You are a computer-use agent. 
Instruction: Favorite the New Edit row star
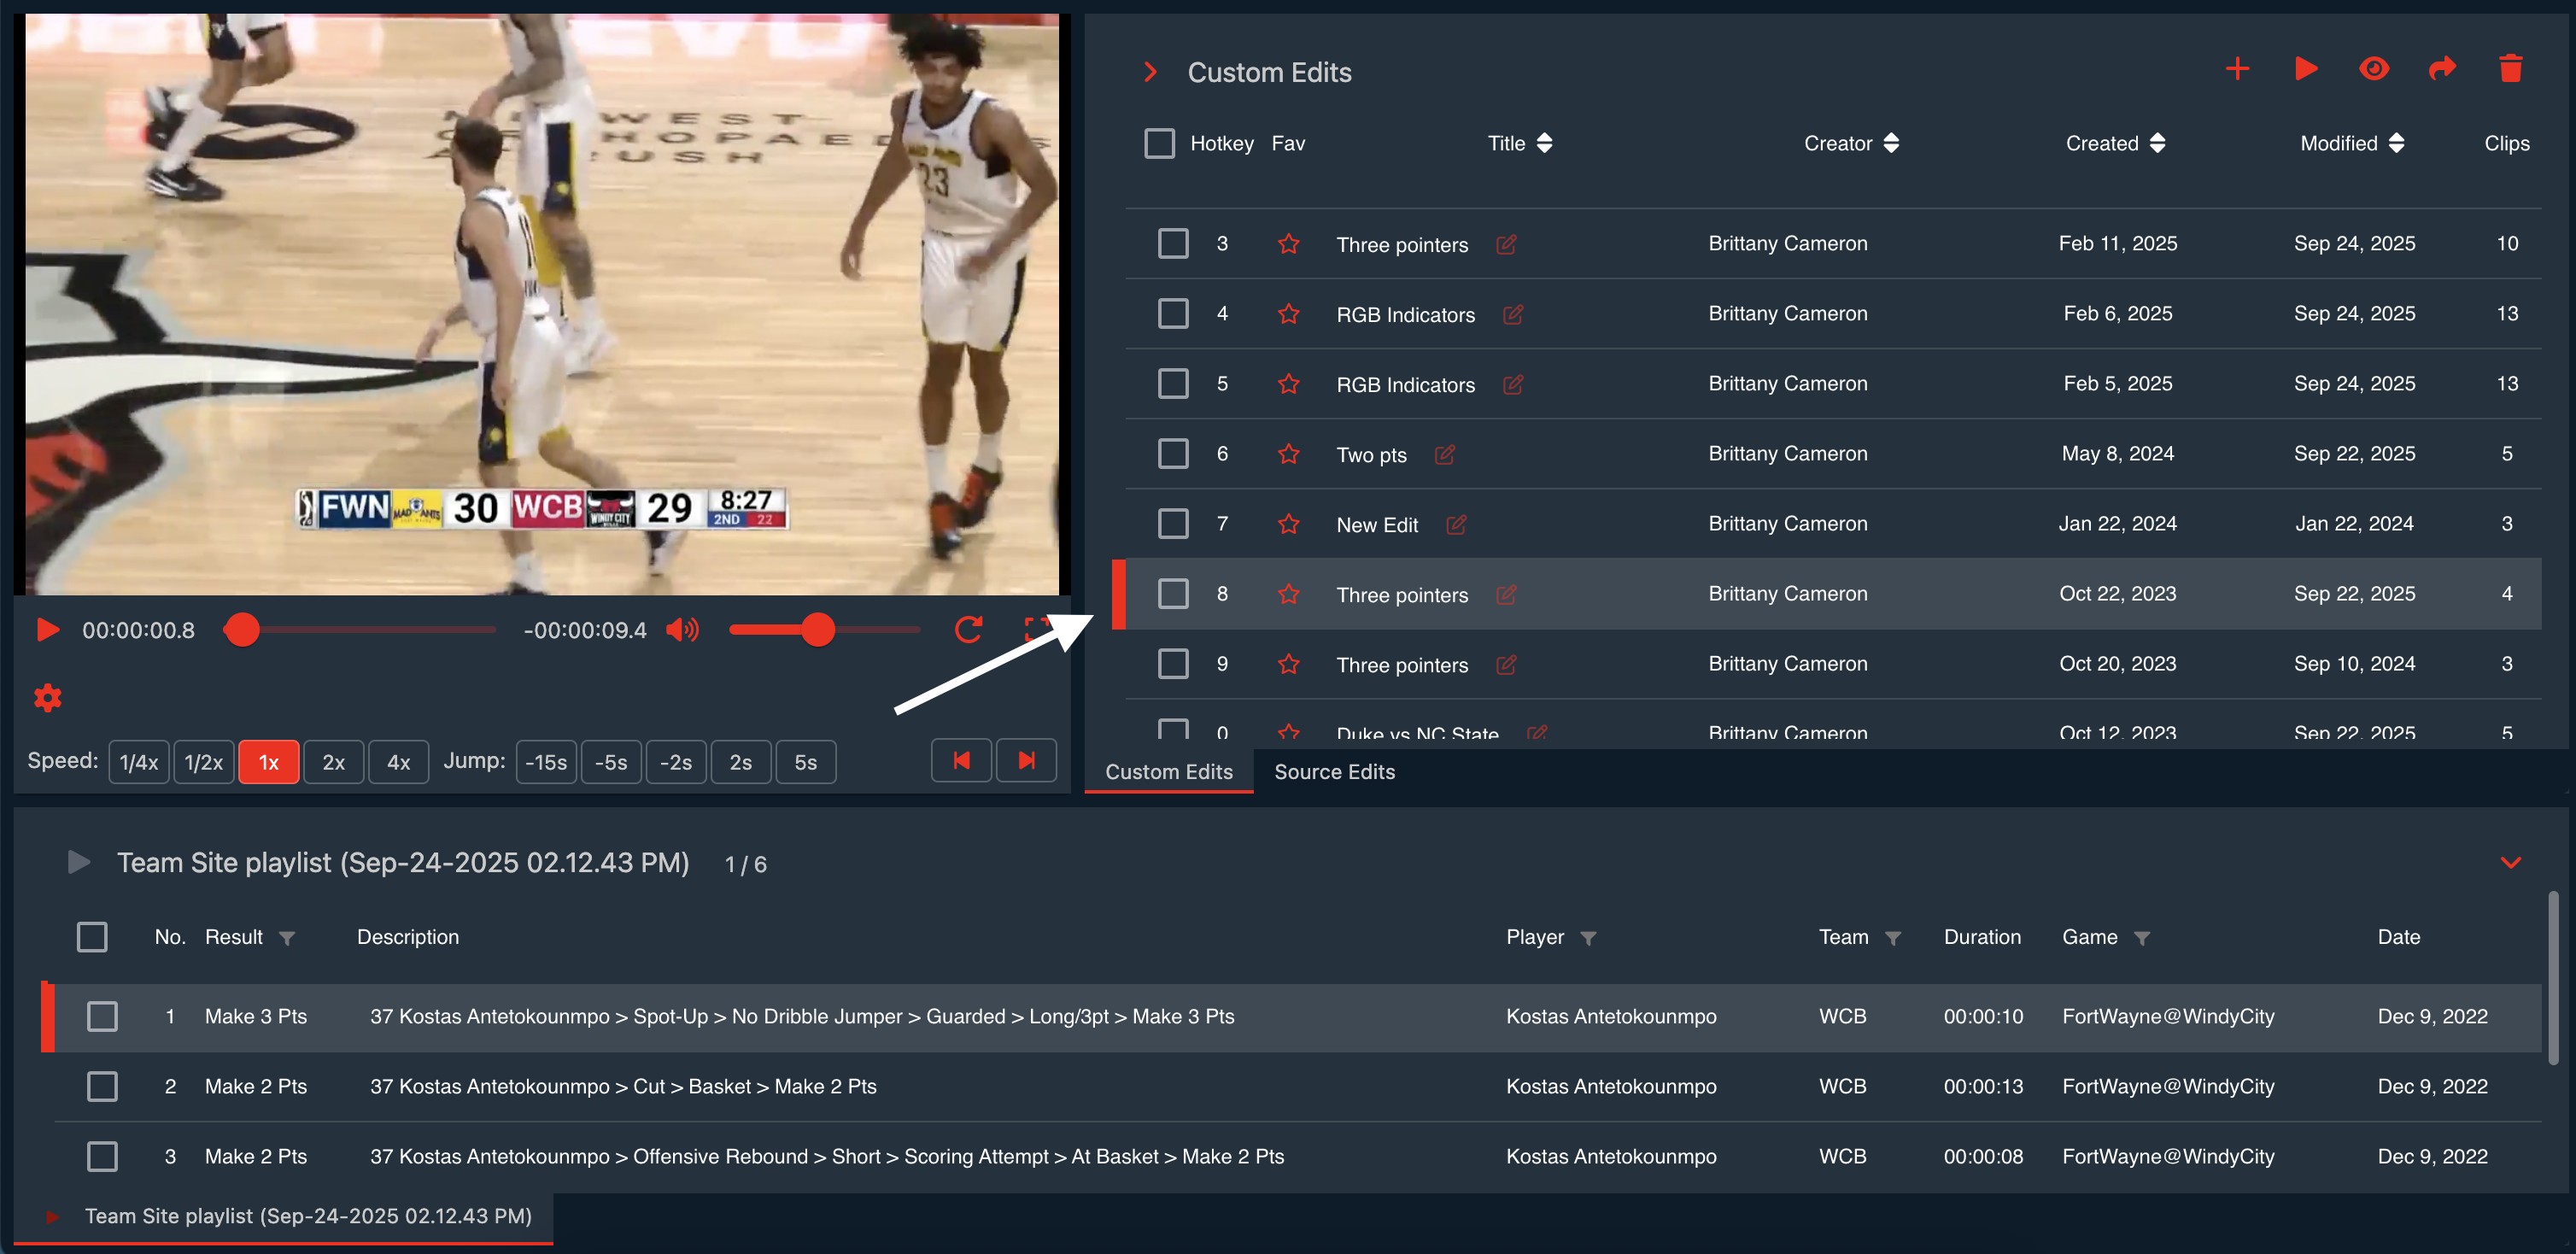point(1288,524)
